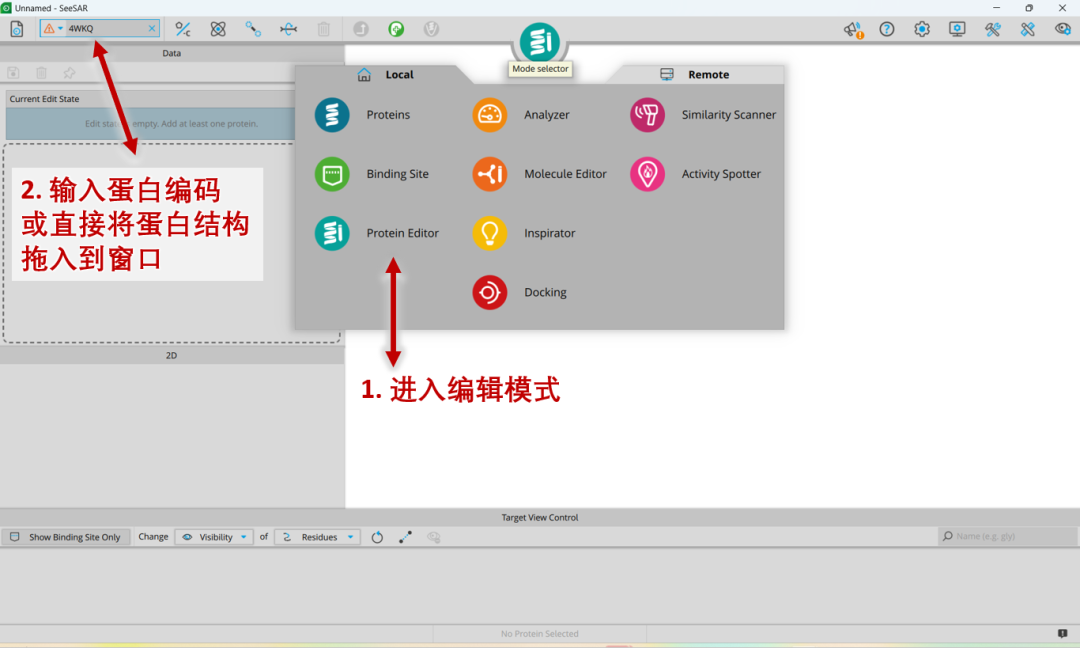
Task: Click the greyed upload arrow circle icon
Action: coord(361,29)
